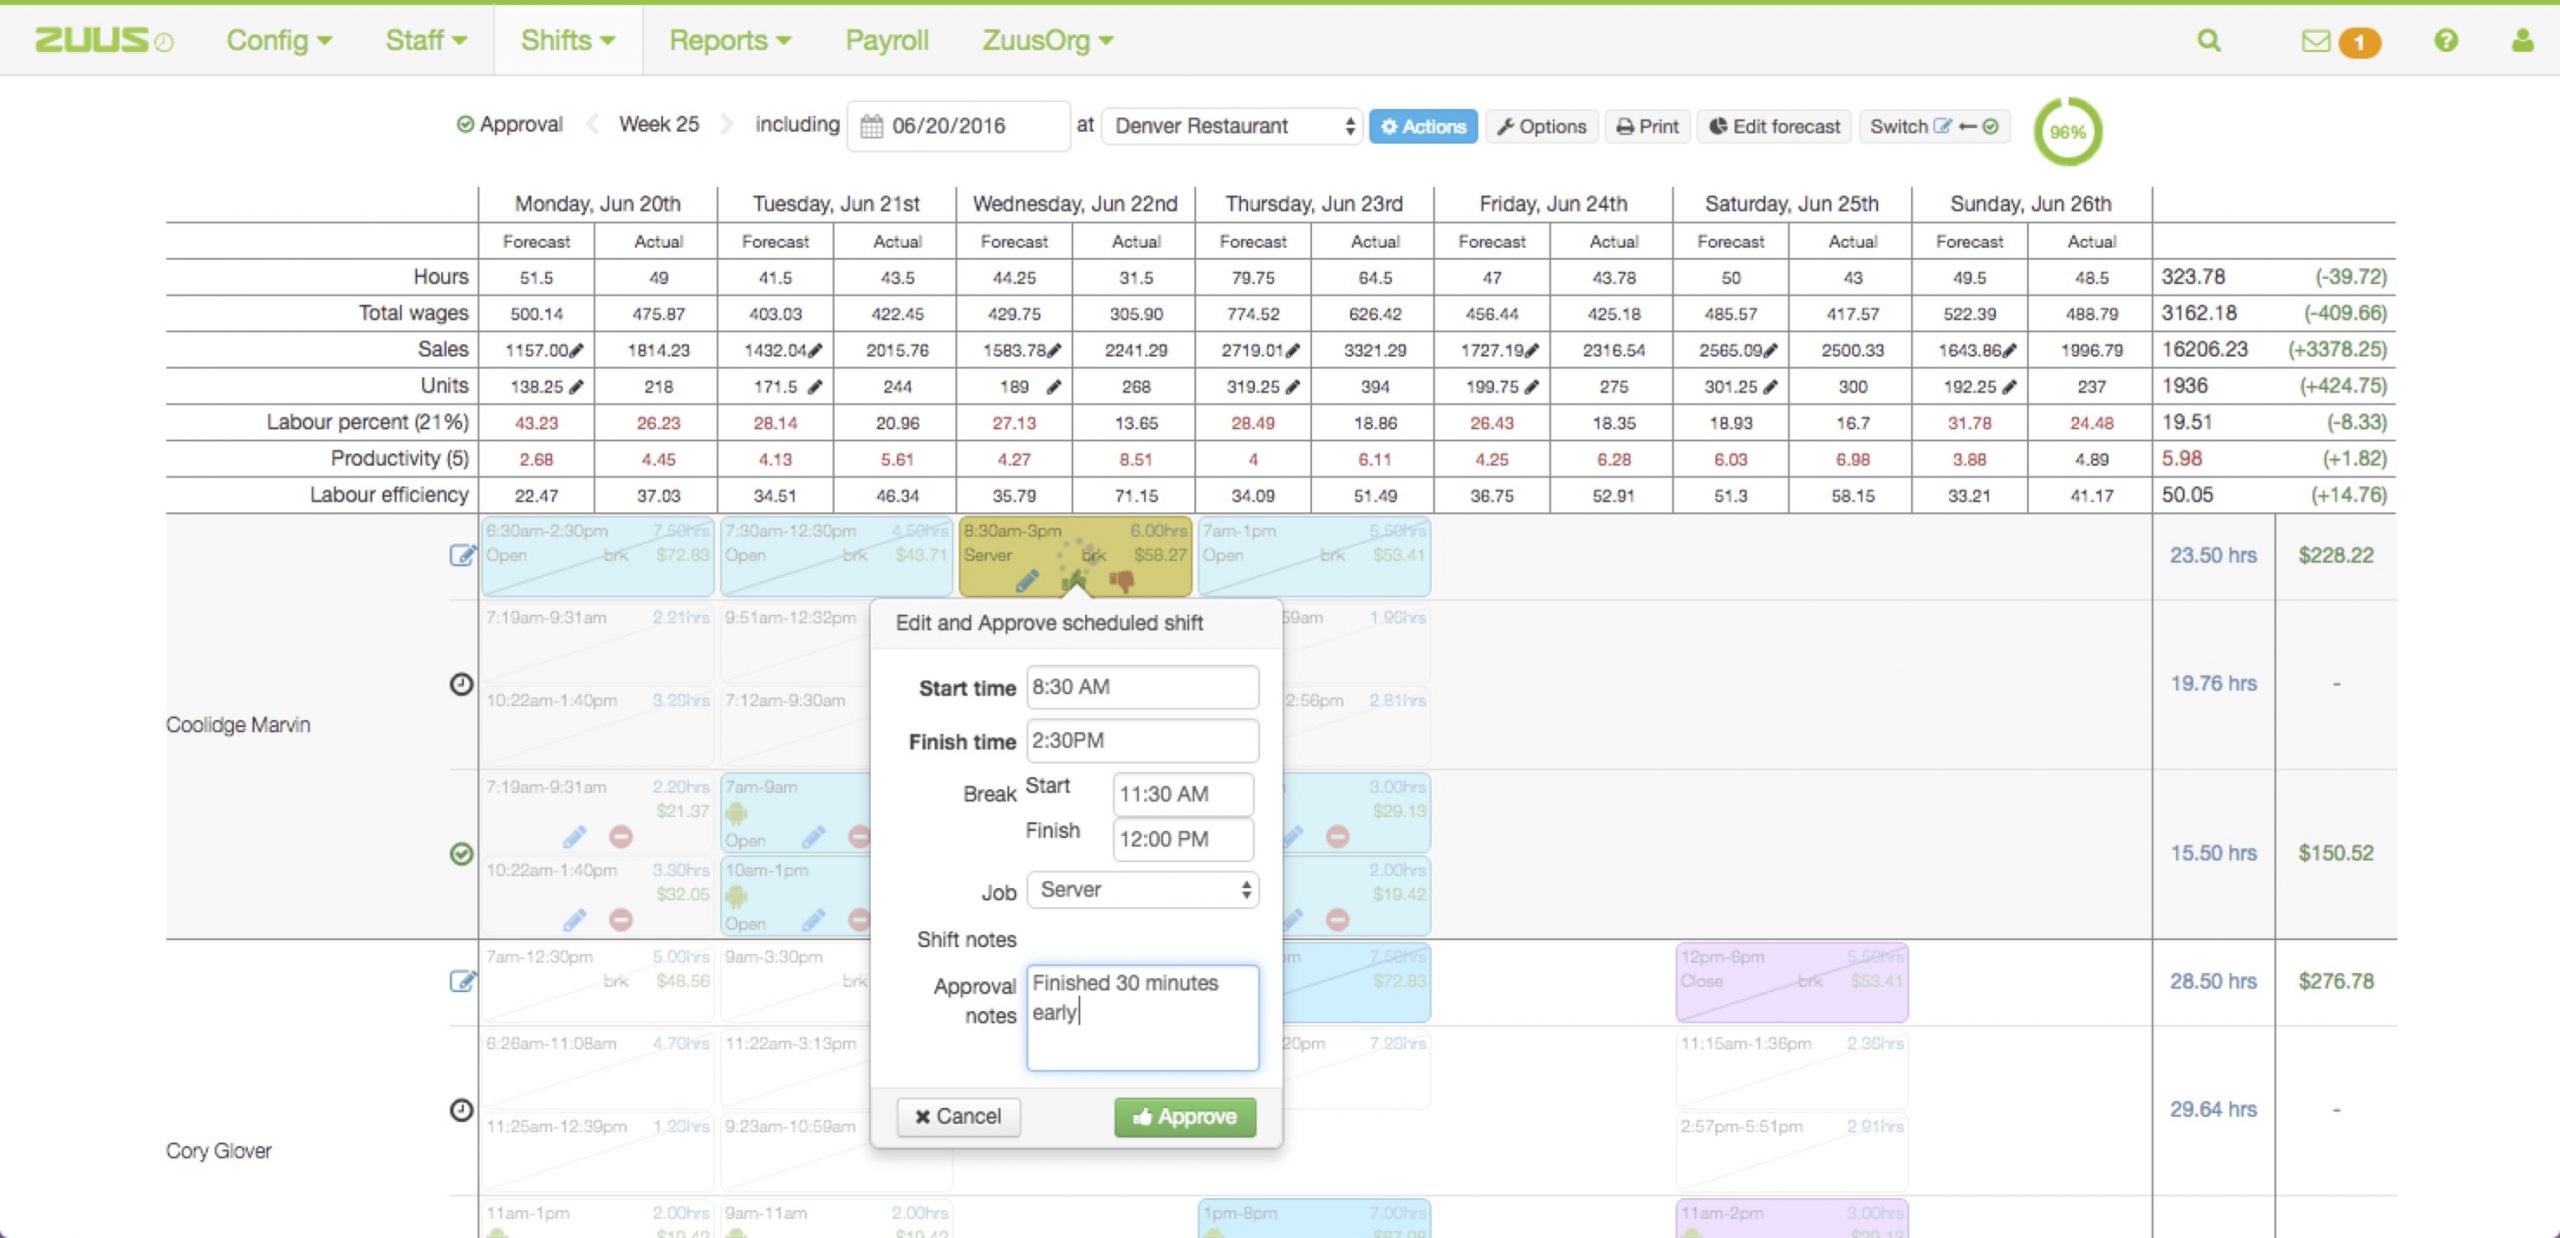This screenshot has width=2560, height=1238.
Task: Click the Cancel button in popup
Action: 957,1116
